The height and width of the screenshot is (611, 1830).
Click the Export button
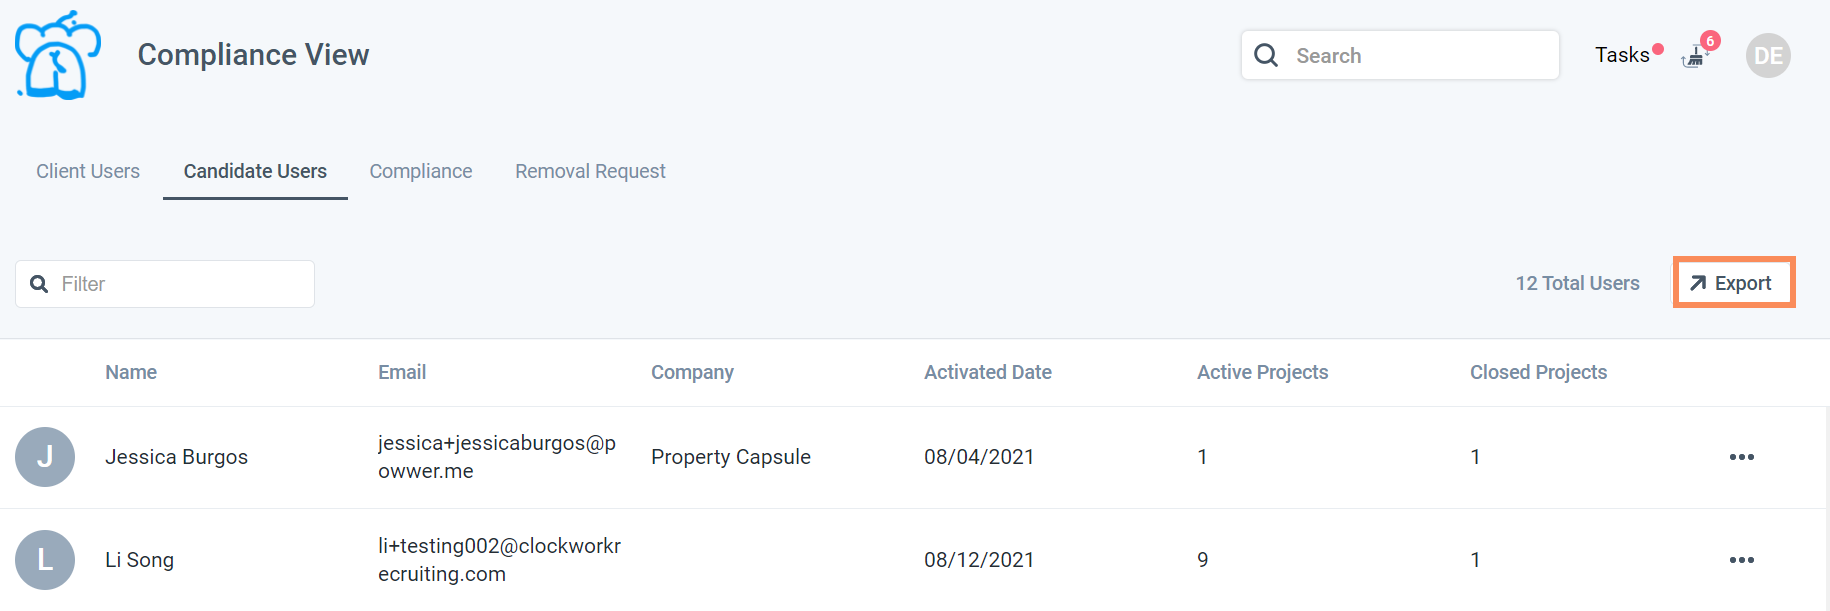pos(1734,283)
